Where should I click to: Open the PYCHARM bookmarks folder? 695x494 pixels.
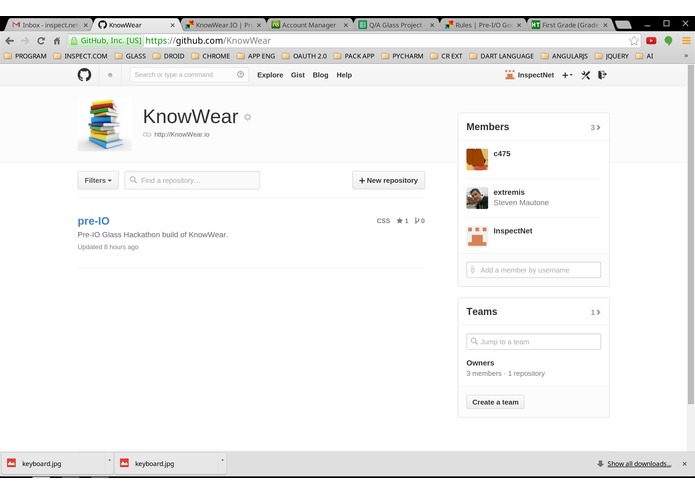[402, 56]
